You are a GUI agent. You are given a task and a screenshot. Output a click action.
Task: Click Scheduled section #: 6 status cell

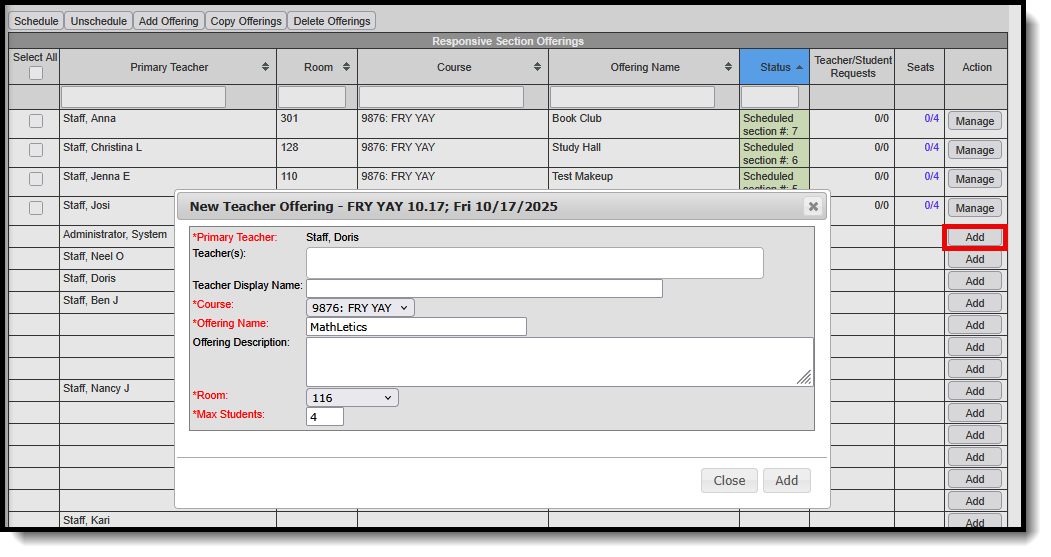[x=774, y=153]
